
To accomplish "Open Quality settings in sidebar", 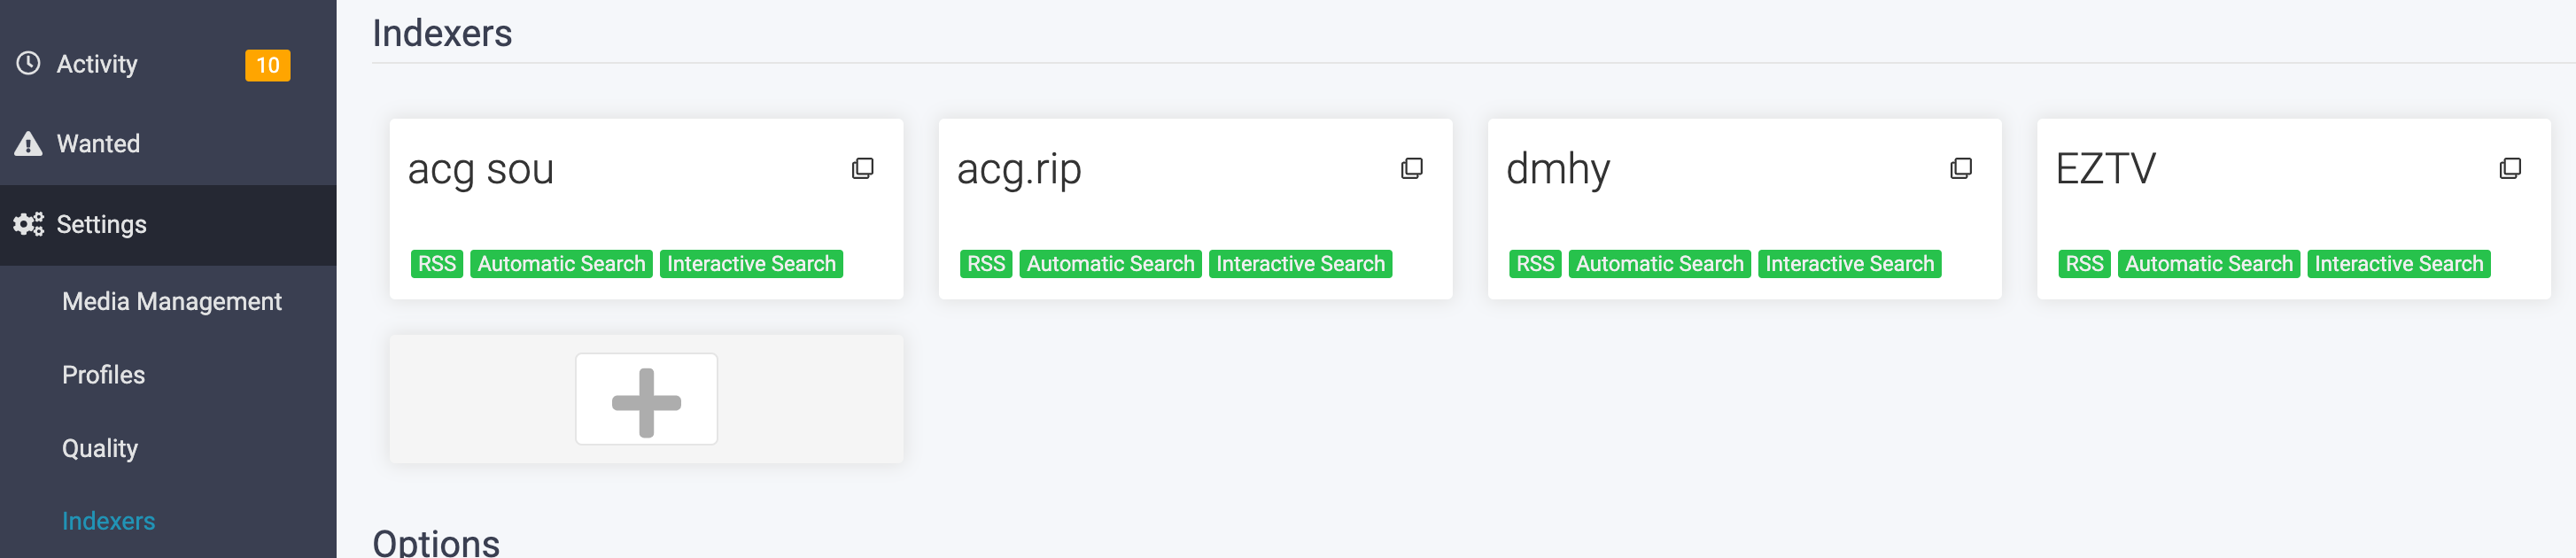I will [100, 448].
